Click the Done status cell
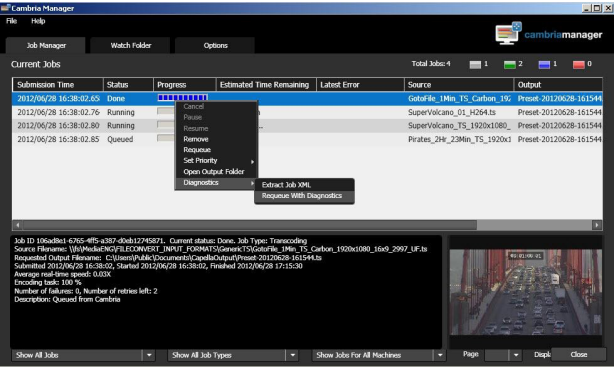 click(116, 99)
